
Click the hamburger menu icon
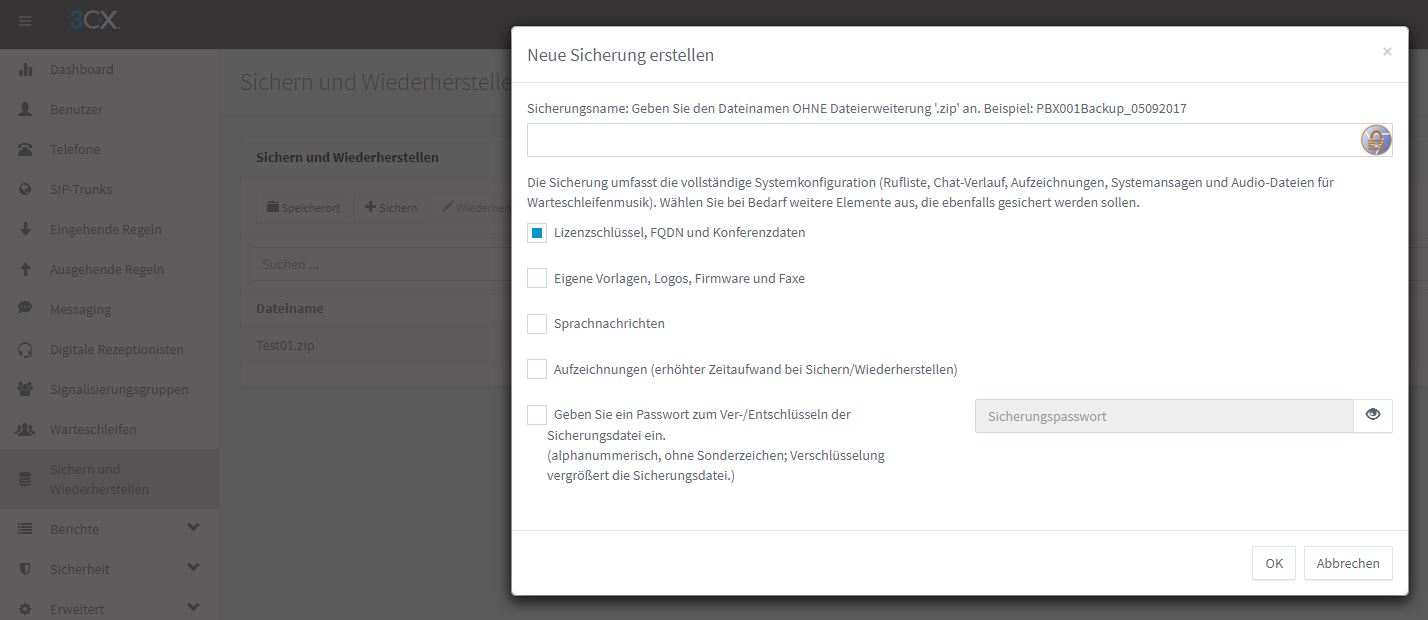click(25, 21)
